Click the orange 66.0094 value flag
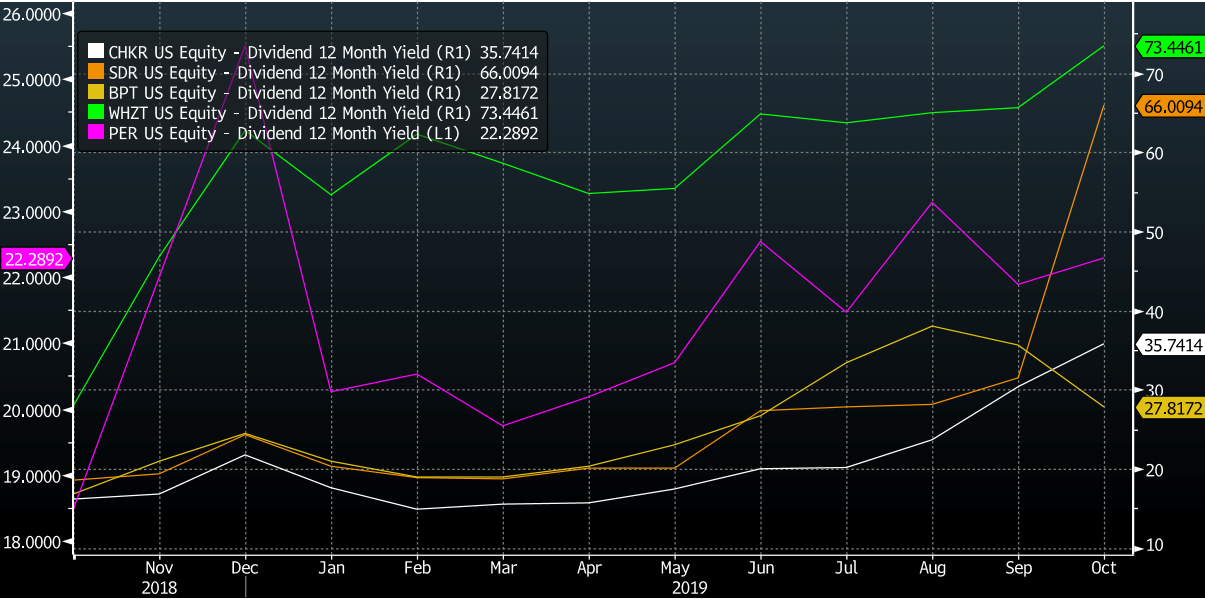 pyautogui.click(x=1169, y=105)
